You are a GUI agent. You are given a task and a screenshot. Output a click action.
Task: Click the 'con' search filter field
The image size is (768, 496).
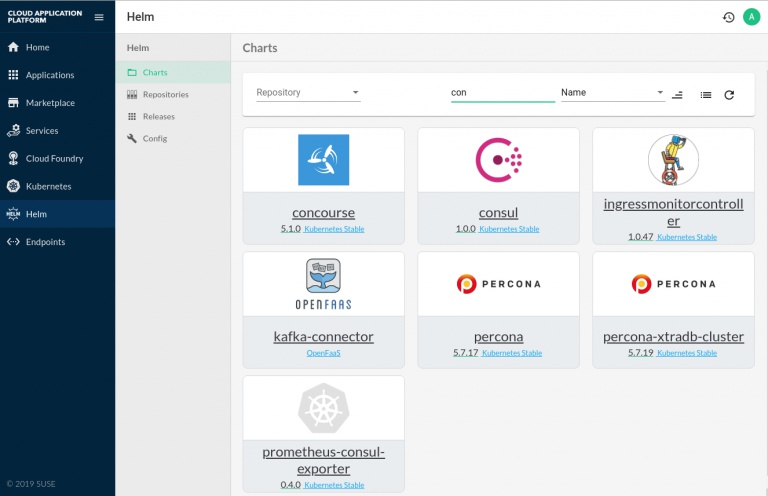tap(502, 93)
